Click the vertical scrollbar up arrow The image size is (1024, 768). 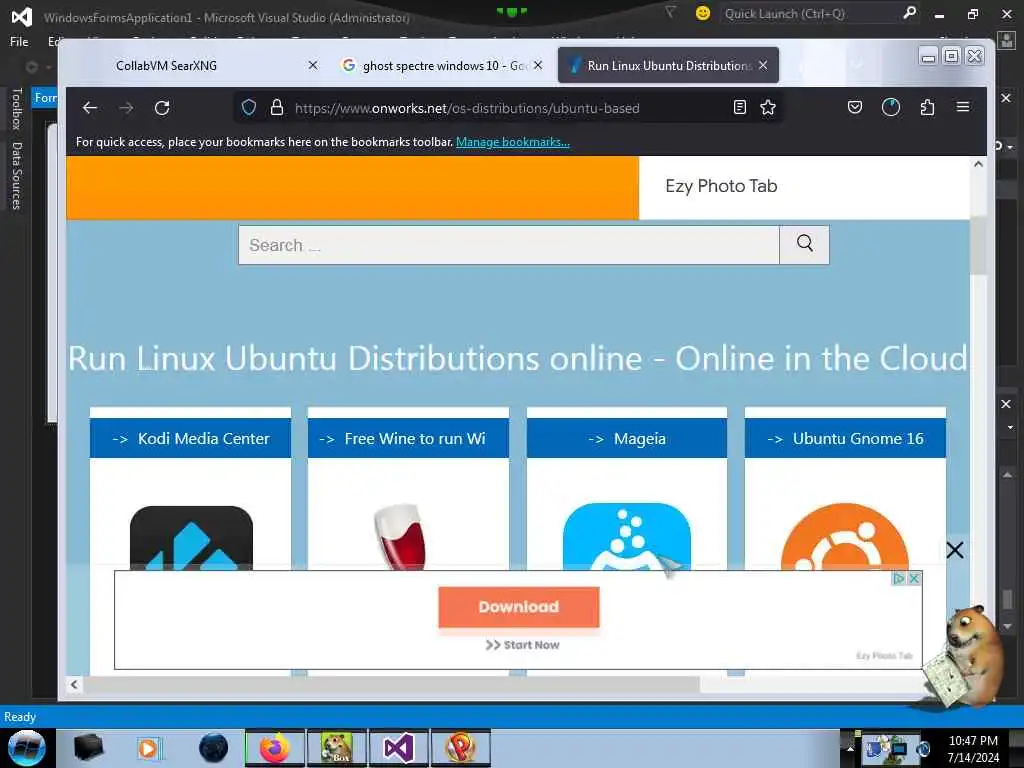coord(978,164)
